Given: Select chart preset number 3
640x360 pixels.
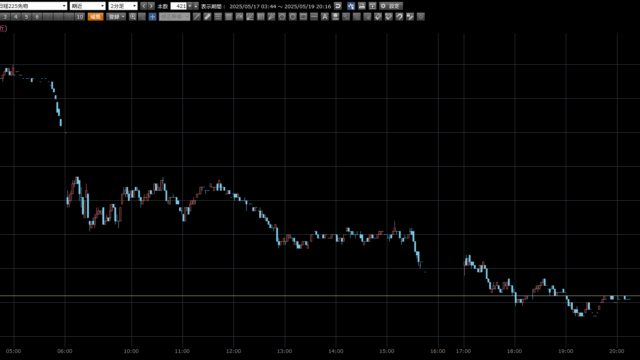Looking at the screenshot, I should (x=5, y=17).
